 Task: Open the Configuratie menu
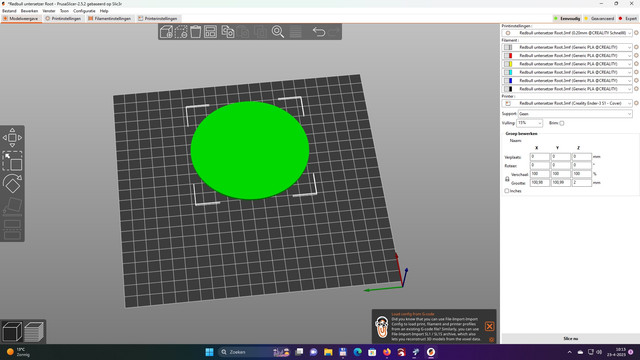pos(84,11)
